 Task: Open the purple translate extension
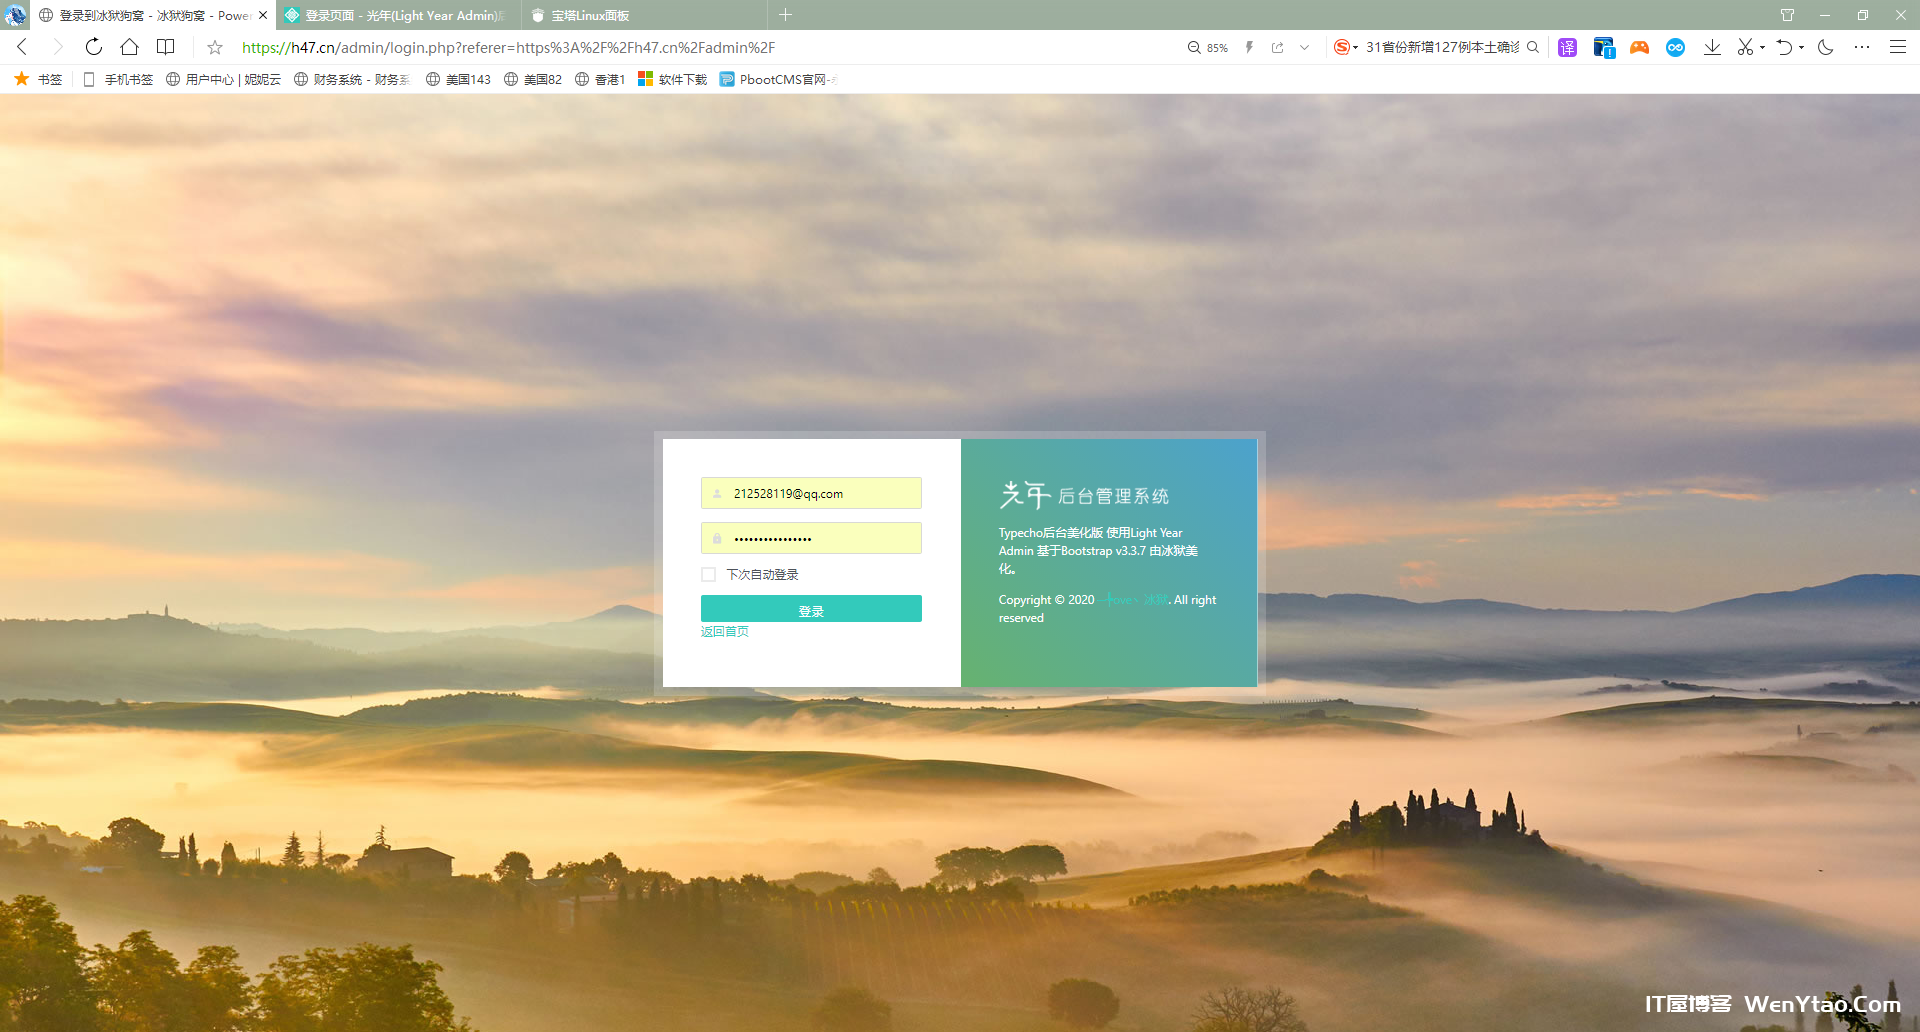pyautogui.click(x=1567, y=47)
